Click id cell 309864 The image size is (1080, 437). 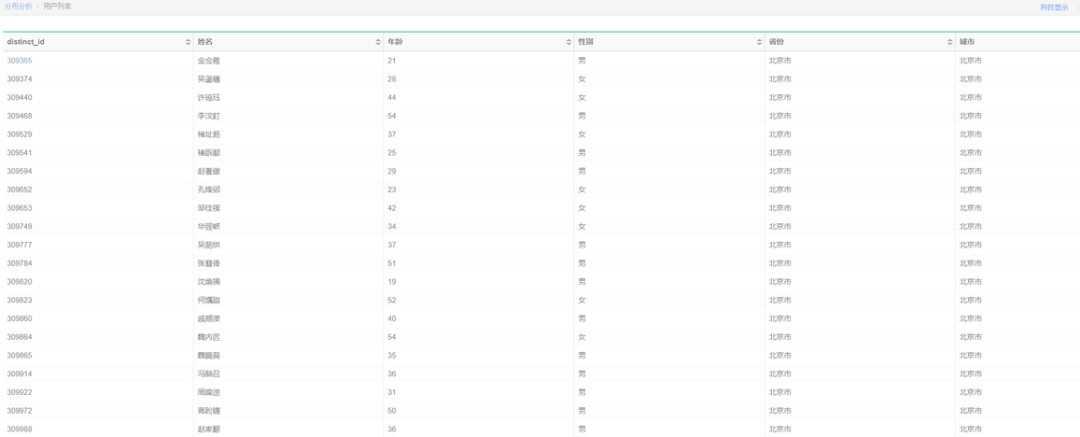[x=19, y=337]
